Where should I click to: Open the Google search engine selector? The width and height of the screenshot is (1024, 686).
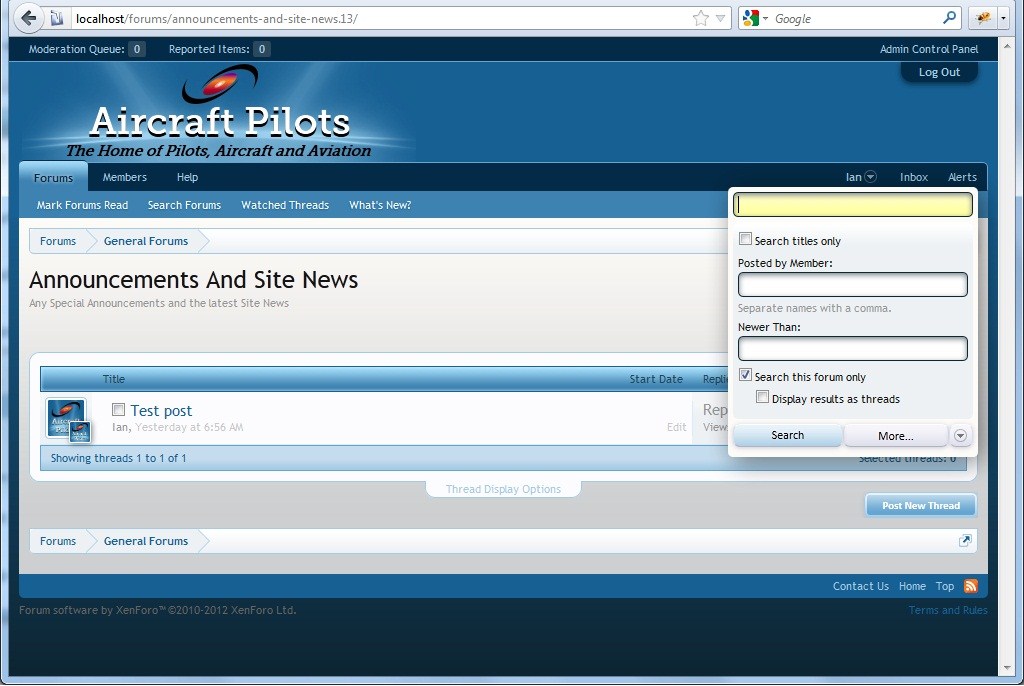754,18
